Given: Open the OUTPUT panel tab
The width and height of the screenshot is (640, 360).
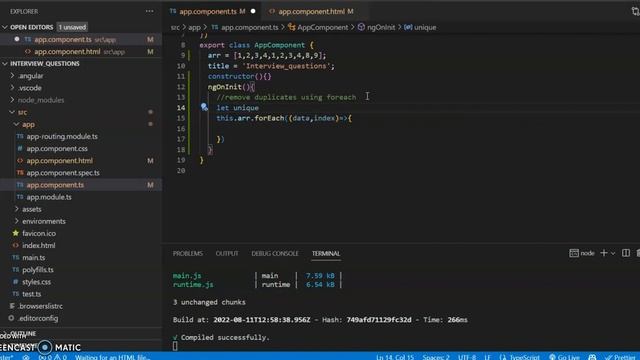Looking at the screenshot, I should (227, 253).
